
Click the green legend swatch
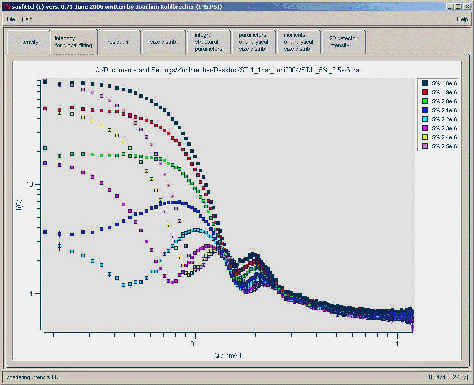tap(425, 101)
